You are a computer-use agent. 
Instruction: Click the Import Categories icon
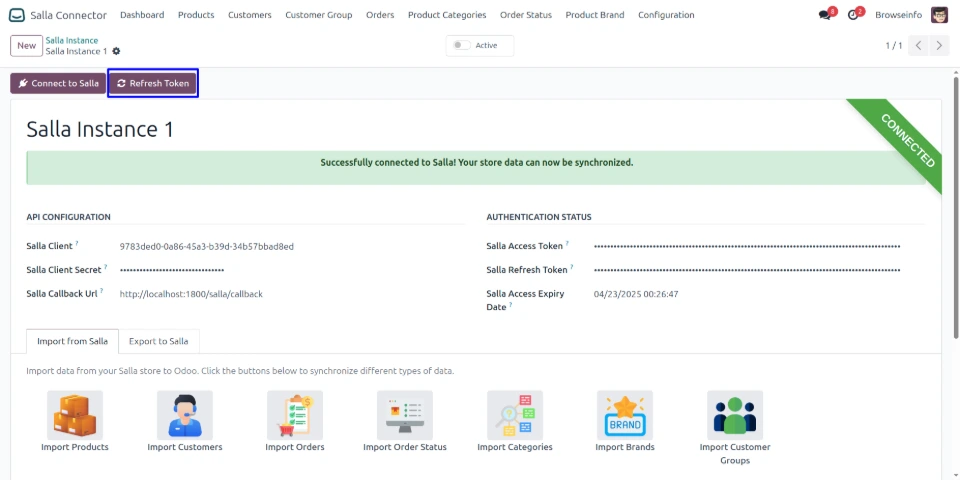515,415
